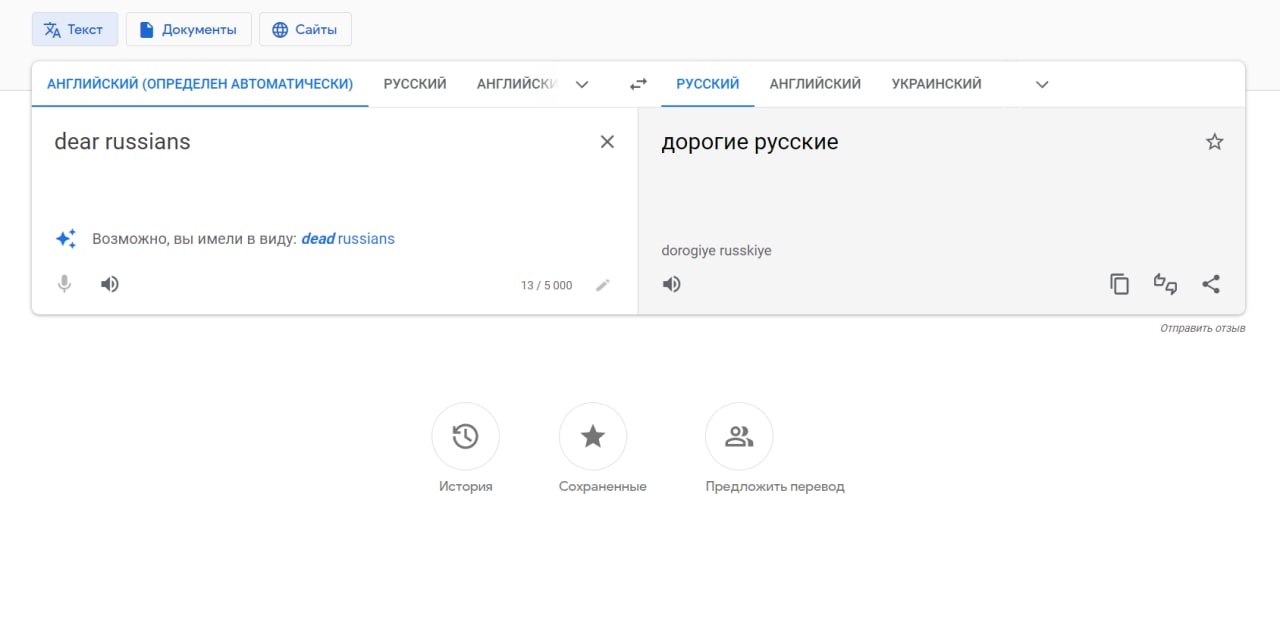Screen dimensions: 1280x628
Task: Play translated text audio
Action: tap(672, 284)
